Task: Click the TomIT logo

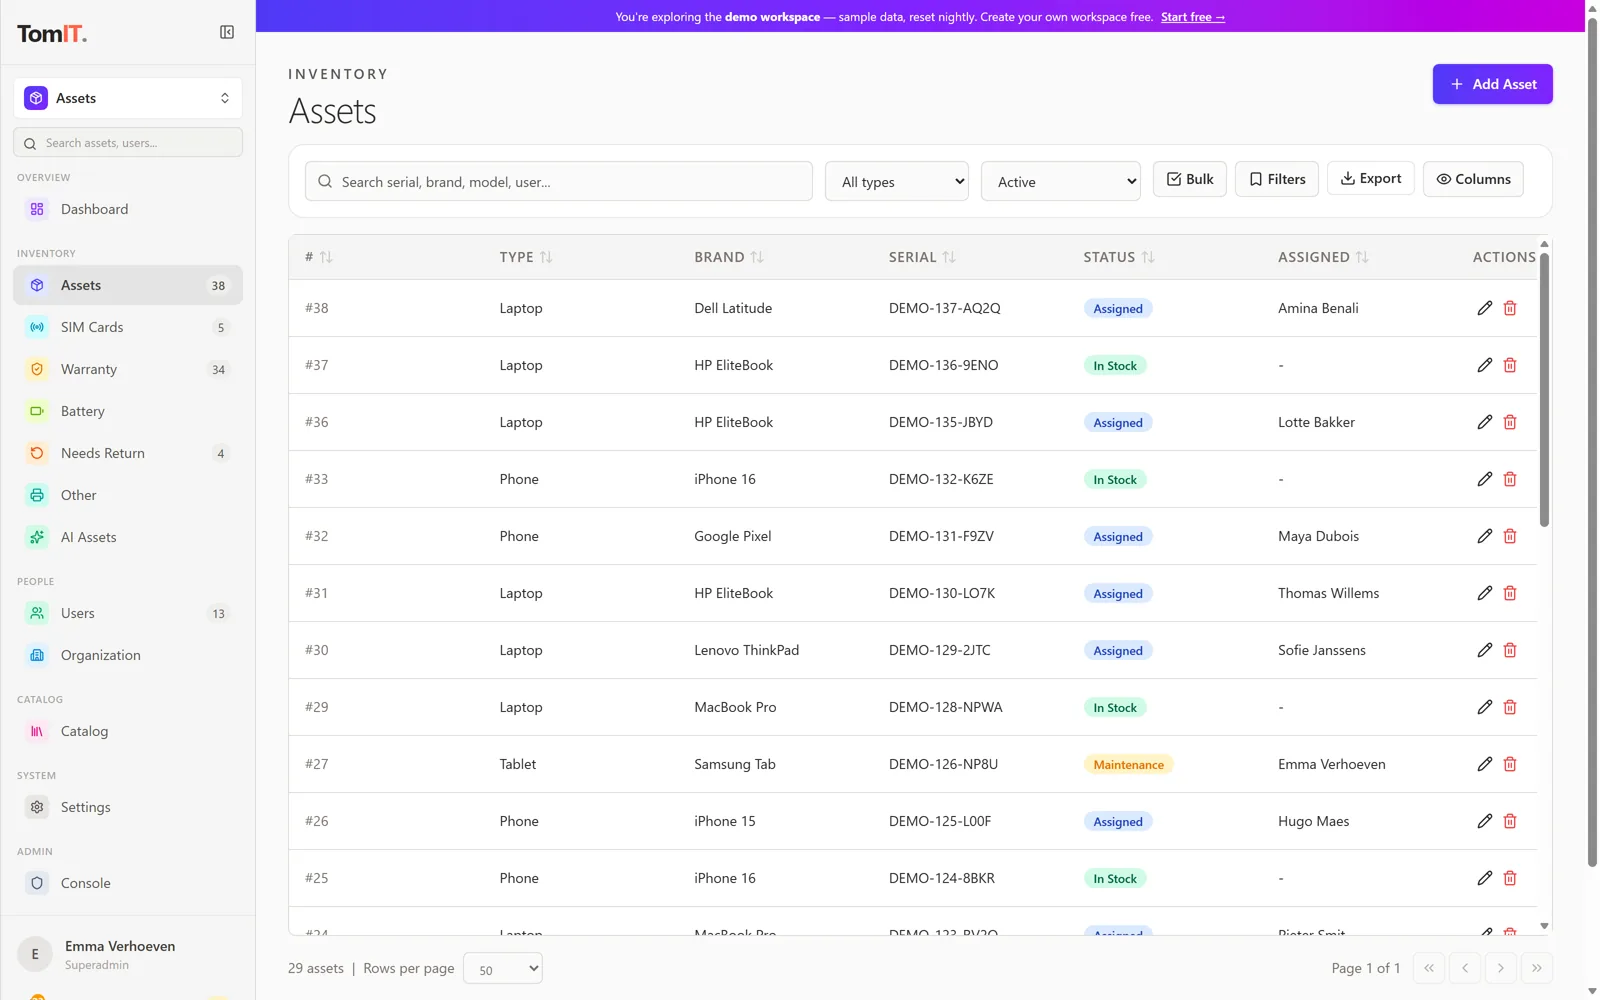Action: pyautogui.click(x=52, y=34)
